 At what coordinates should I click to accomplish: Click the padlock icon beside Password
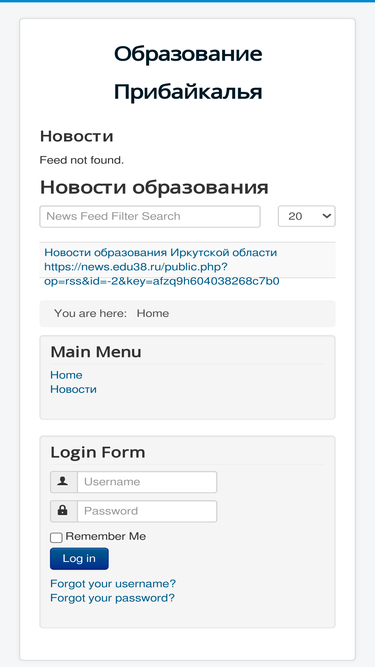coord(63,511)
